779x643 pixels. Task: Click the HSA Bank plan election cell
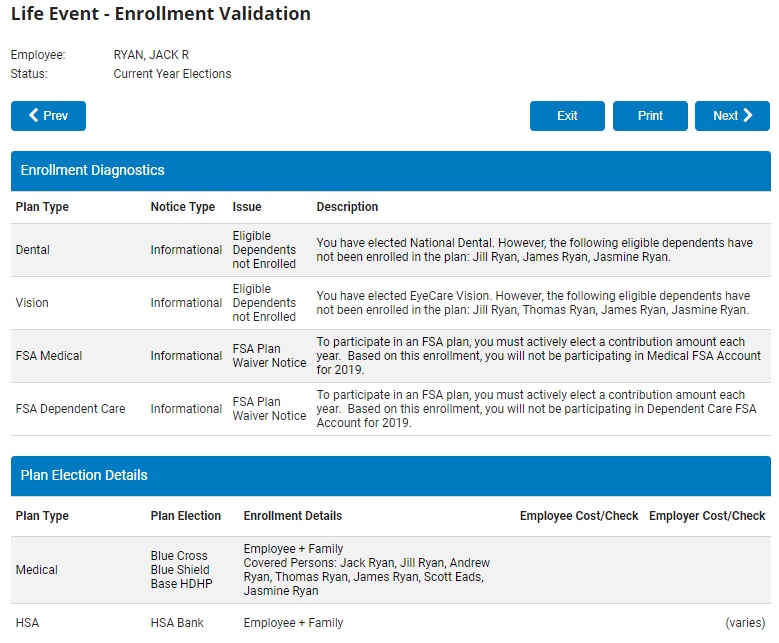tap(177, 623)
